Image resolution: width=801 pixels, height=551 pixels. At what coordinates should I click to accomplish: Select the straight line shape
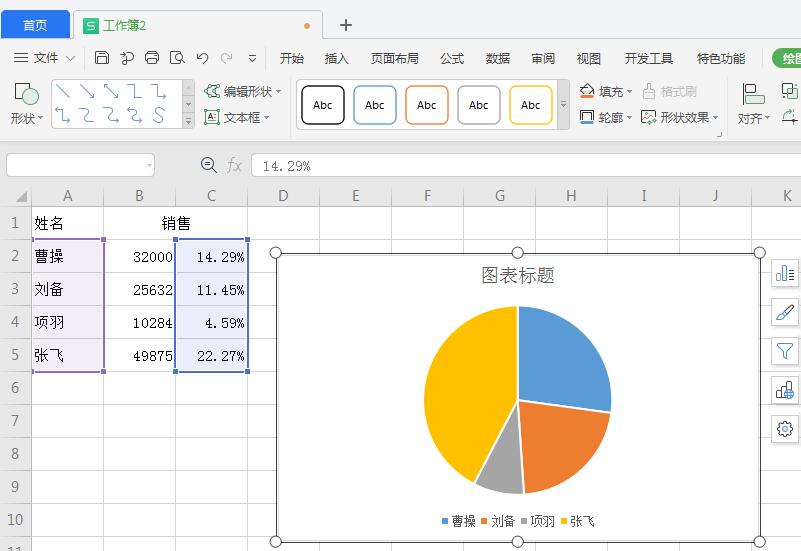pos(63,91)
